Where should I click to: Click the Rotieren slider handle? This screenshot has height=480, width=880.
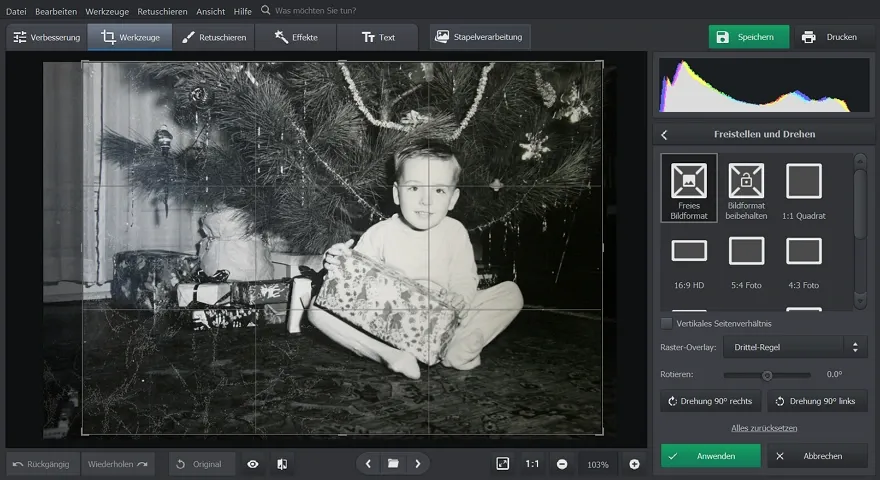[767, 375]
